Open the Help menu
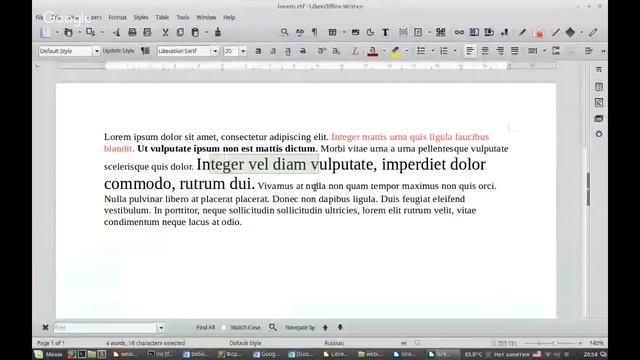This screenshot has width=640, height=360. click(x=229, y=18)
